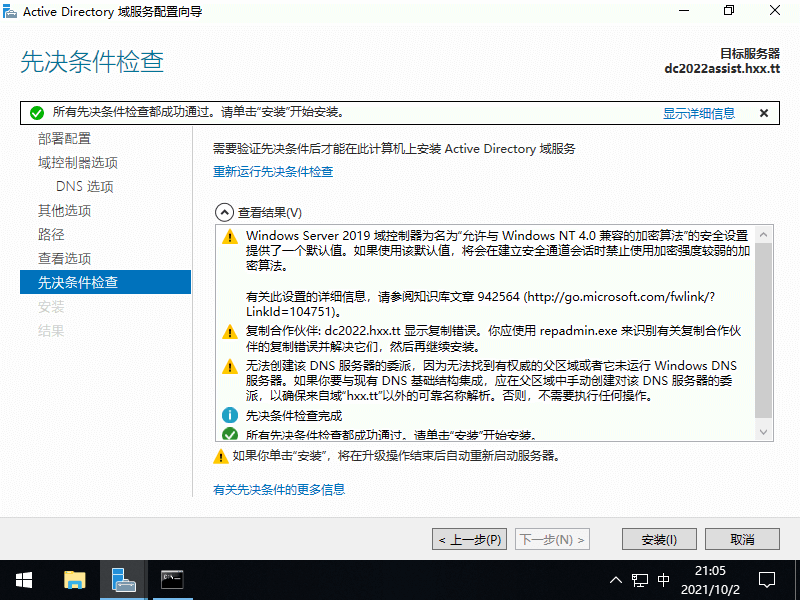Screen dimensions: 800x600
Task: Go to 其他选项 step in sidebar
Action: tap(64, 211)
